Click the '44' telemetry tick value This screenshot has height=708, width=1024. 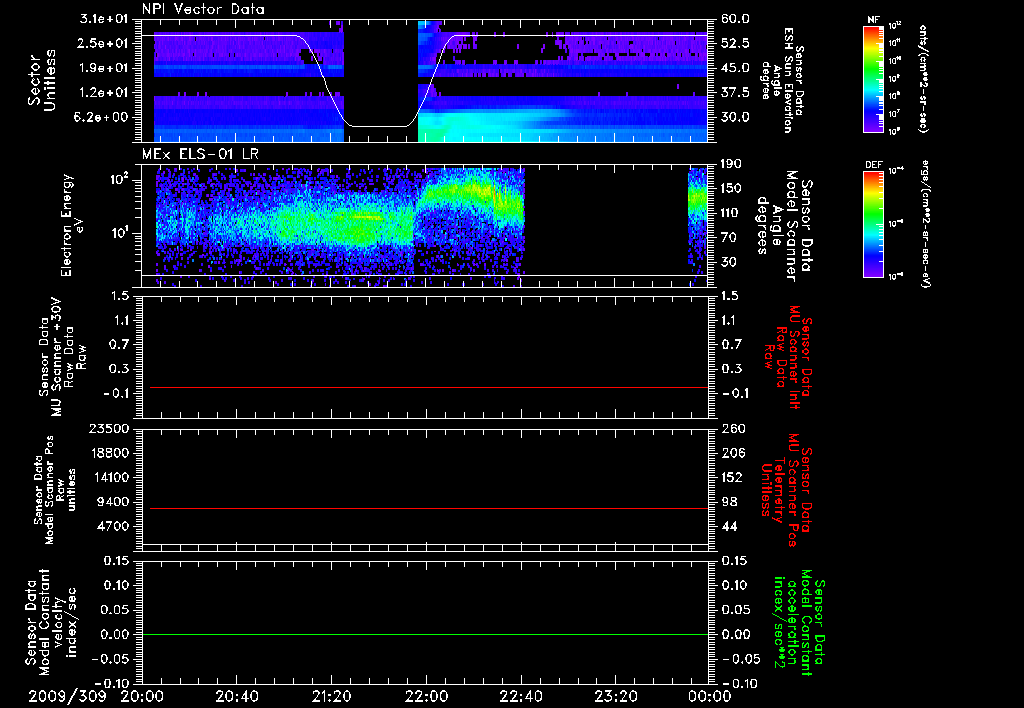(729, 526)
